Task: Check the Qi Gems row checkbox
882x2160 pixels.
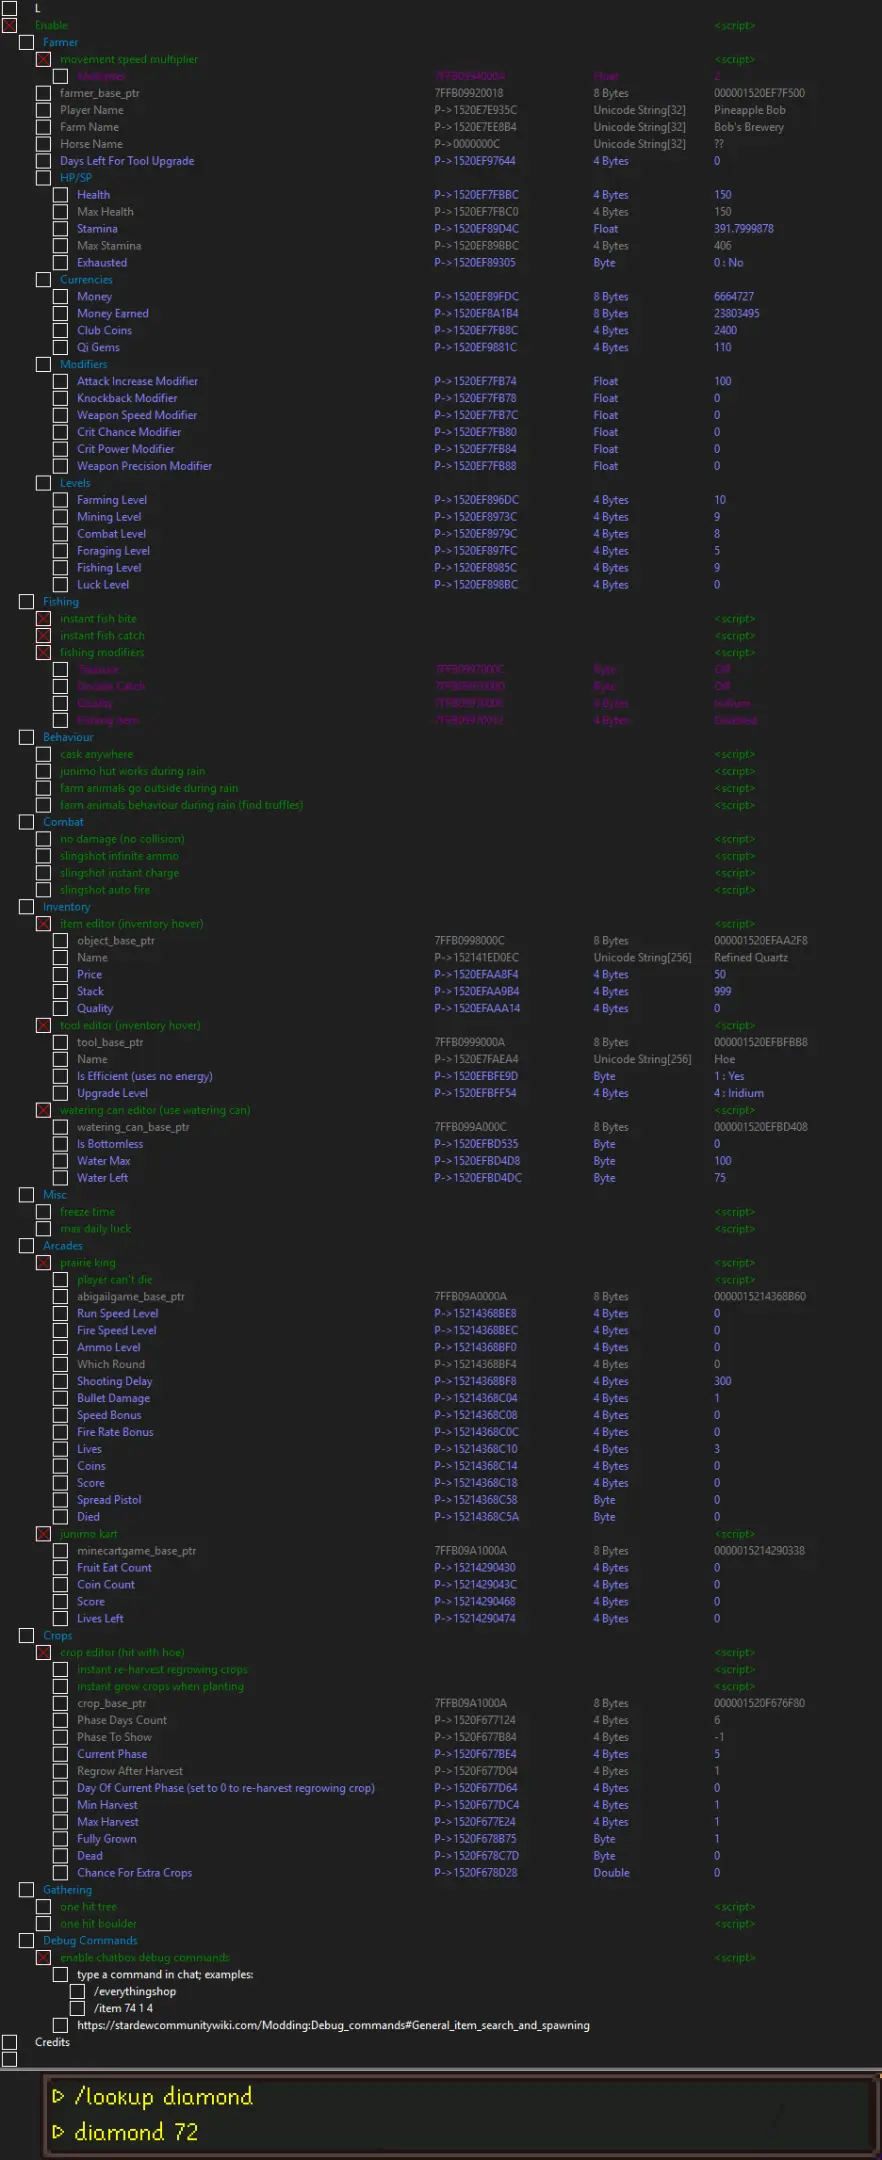Action: [x=60, y=347]
